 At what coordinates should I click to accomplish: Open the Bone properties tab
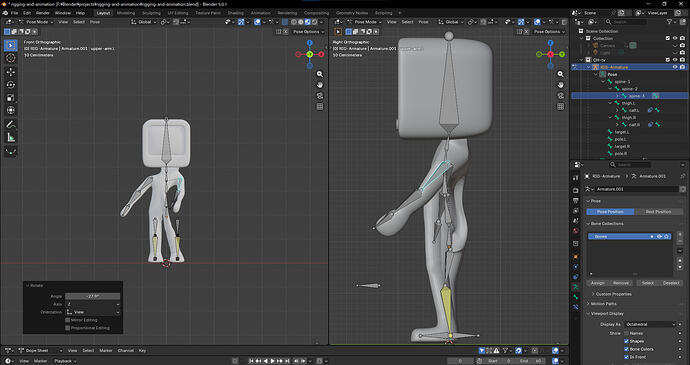pos(576,297)
